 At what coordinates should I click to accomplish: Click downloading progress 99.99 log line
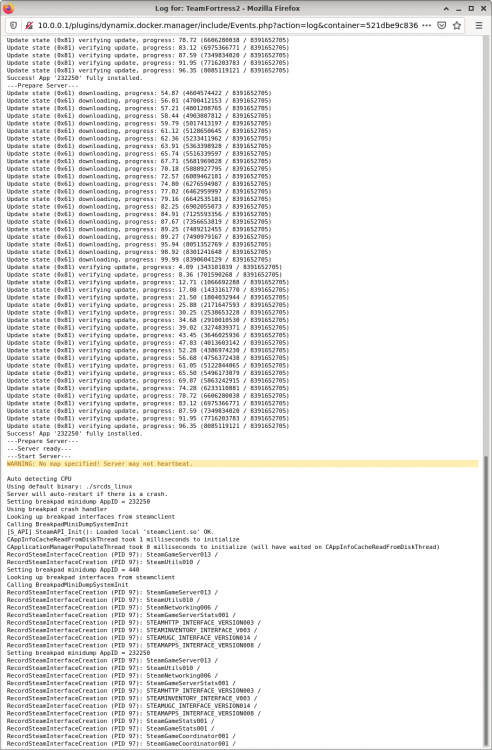(139, 260)
